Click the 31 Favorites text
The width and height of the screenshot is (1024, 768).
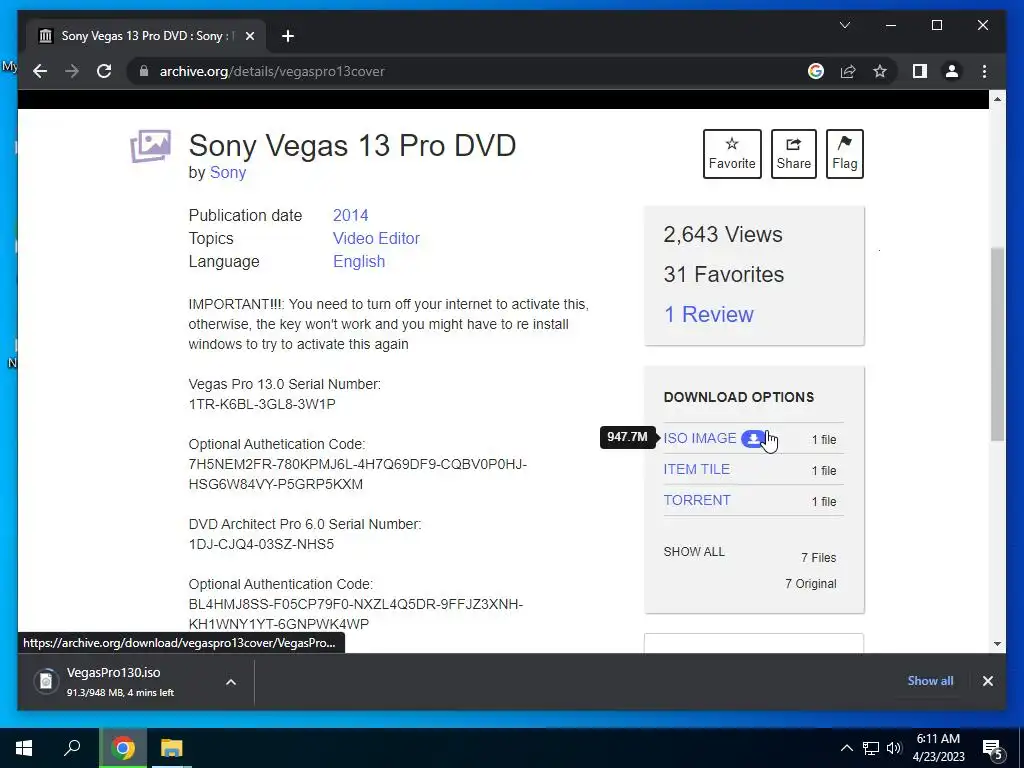[x=724, y=274]
